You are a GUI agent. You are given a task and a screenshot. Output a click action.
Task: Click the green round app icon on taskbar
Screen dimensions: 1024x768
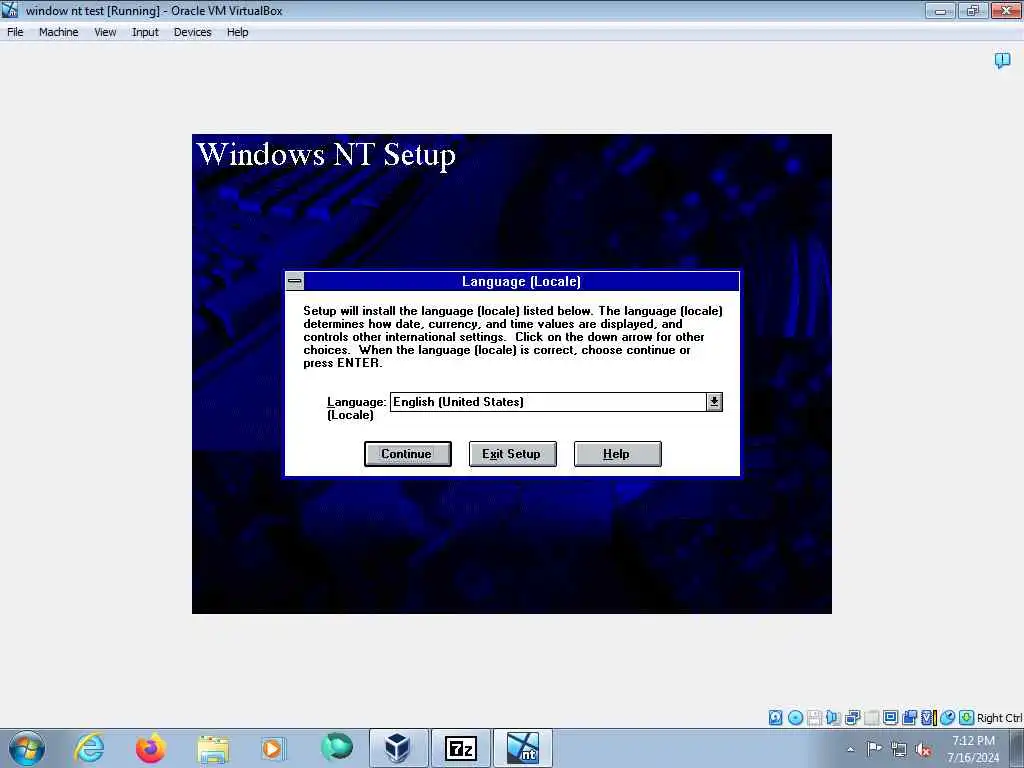pos(337,747)
